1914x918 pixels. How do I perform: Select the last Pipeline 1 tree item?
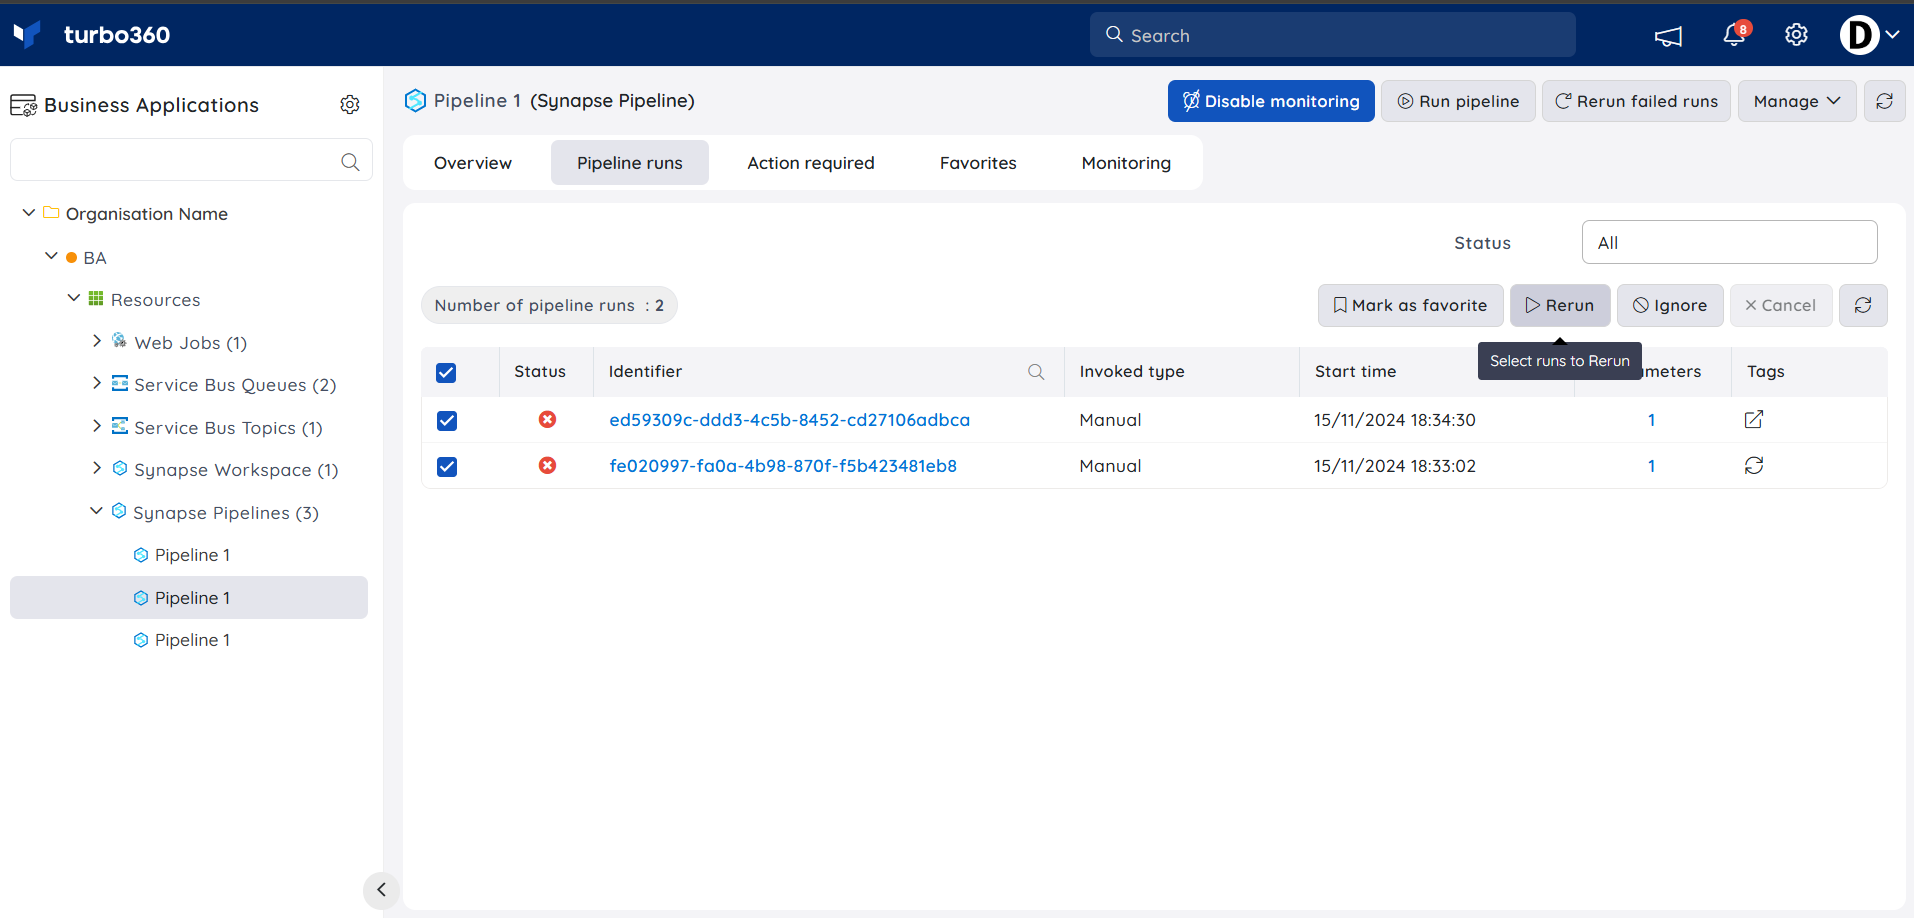pos(192,640)
